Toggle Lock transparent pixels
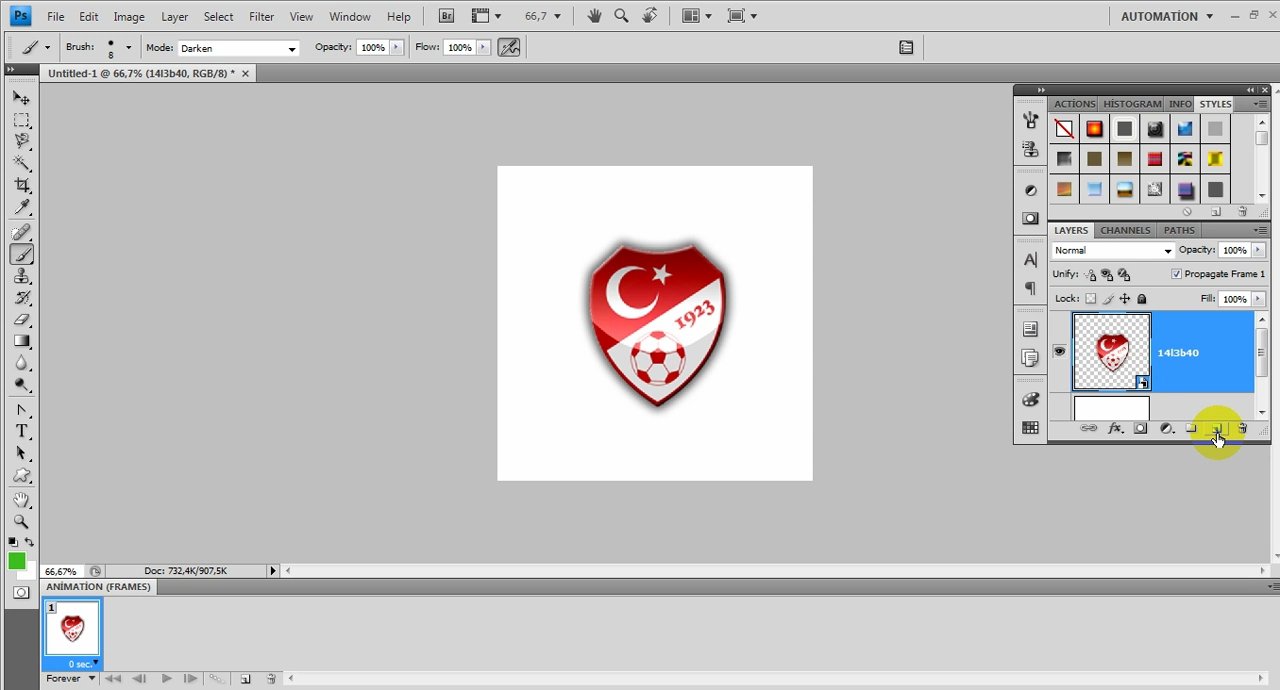 pos(1091,299)
